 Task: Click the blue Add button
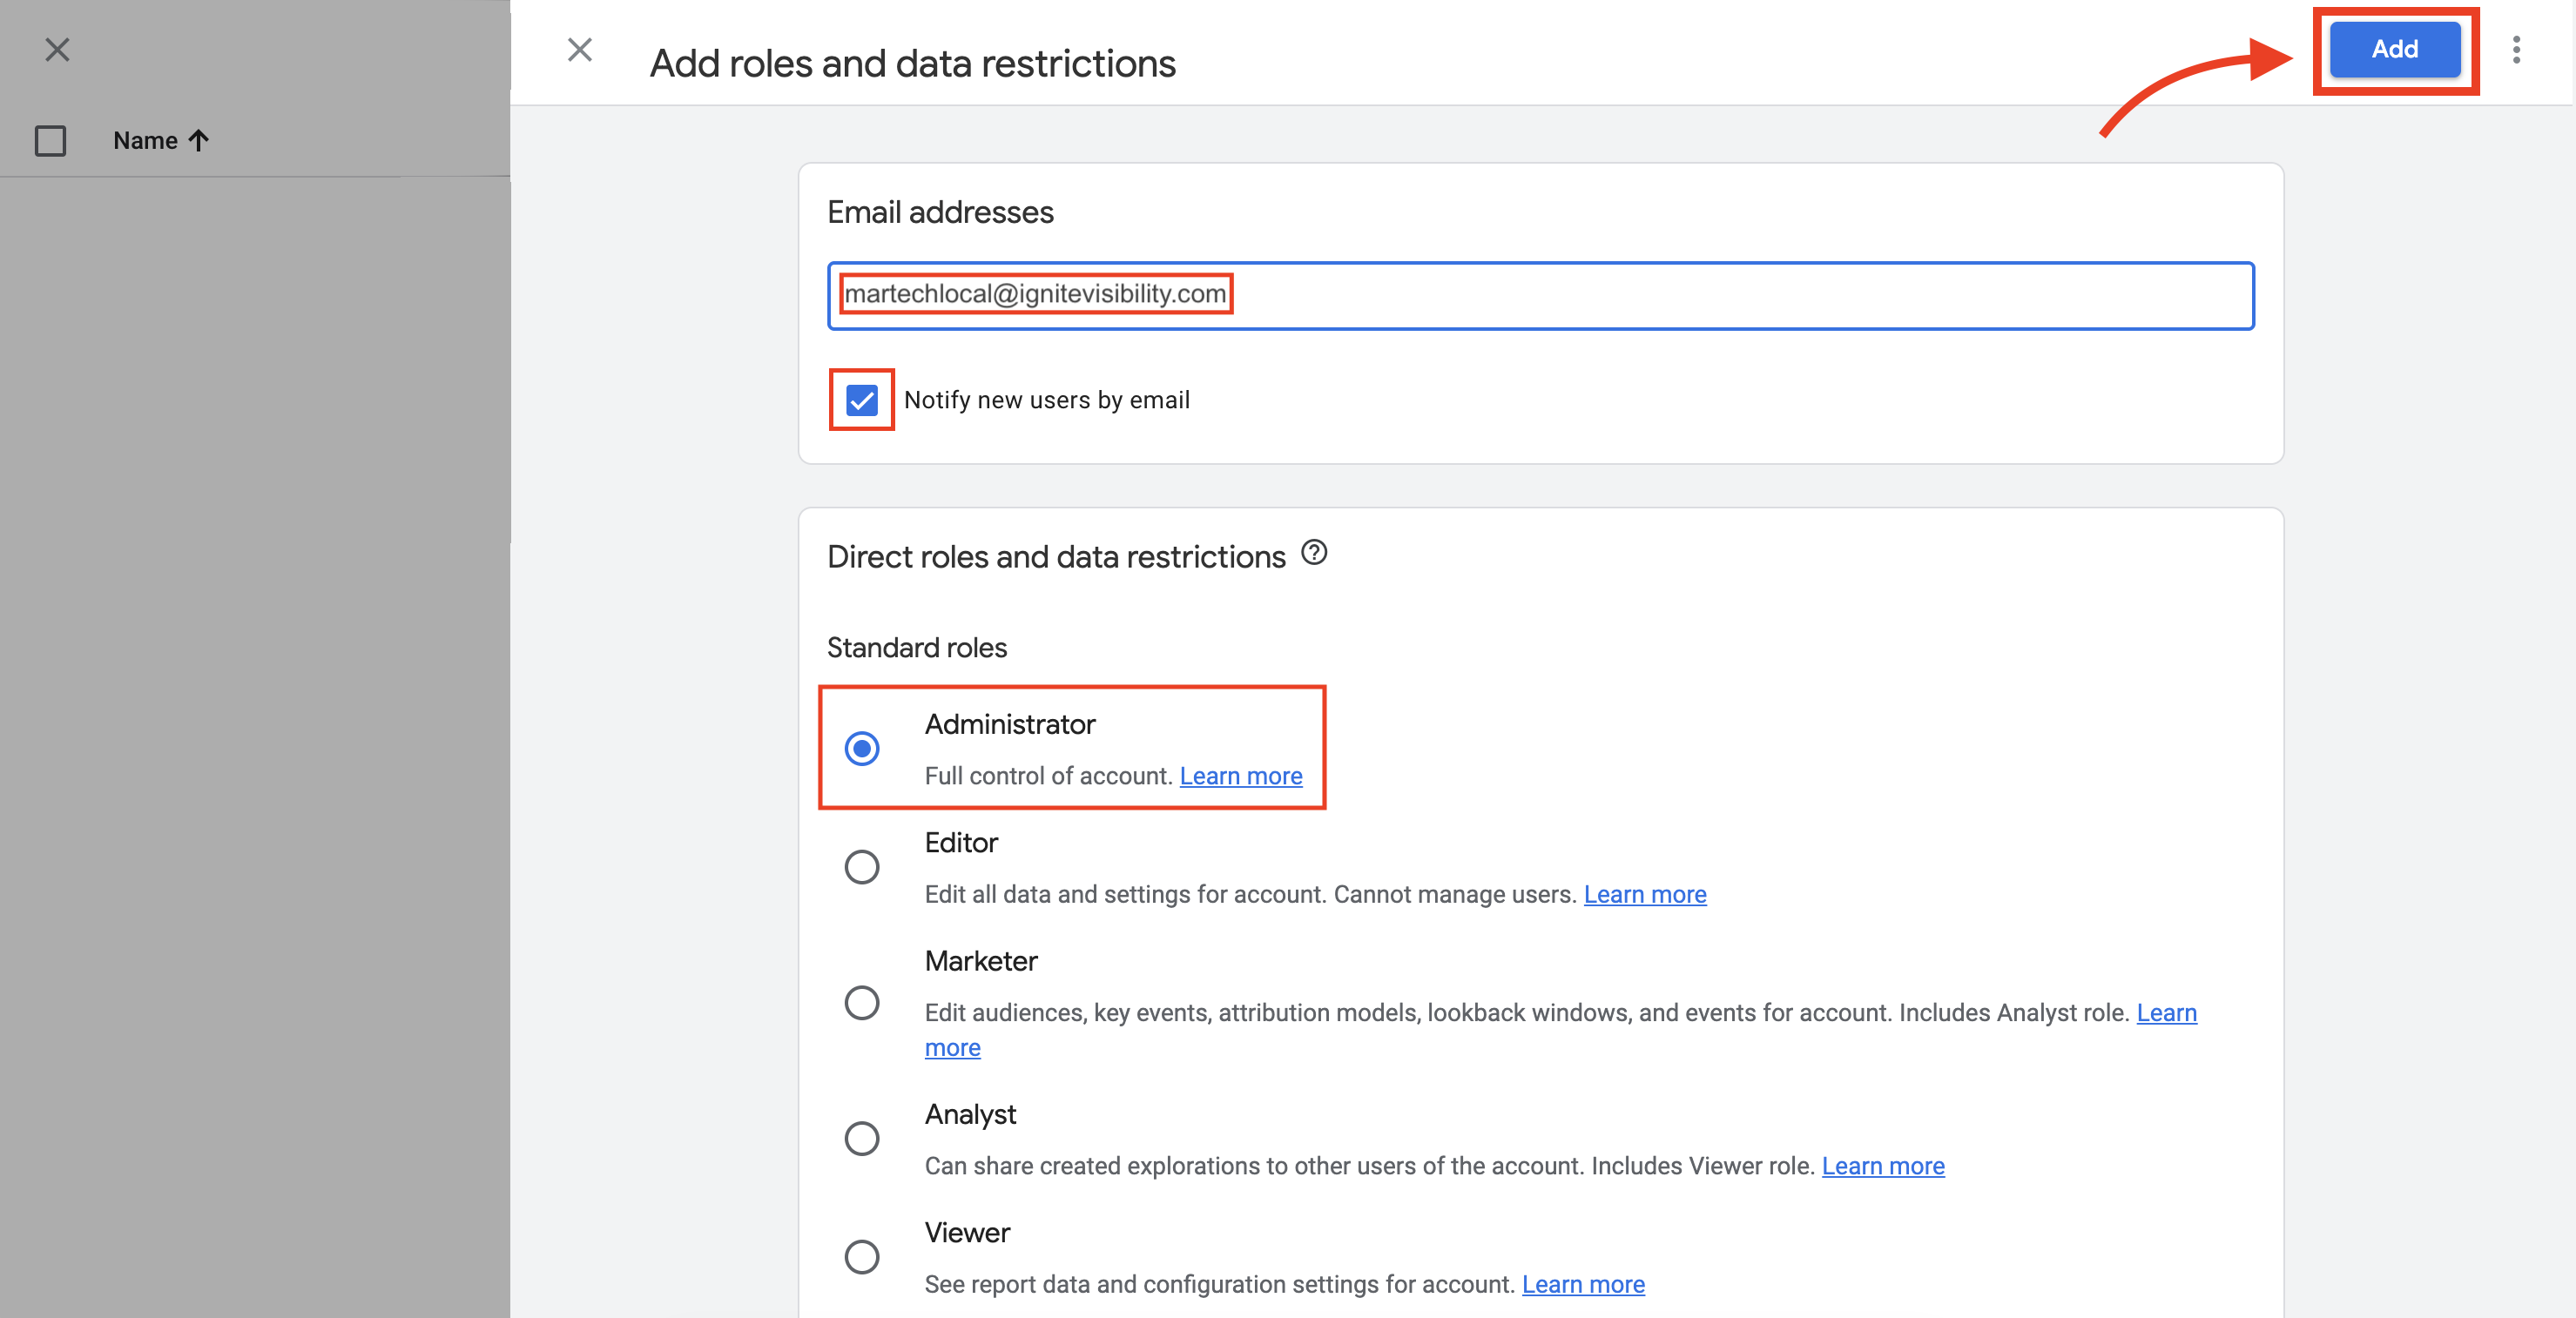[2394, 49]
